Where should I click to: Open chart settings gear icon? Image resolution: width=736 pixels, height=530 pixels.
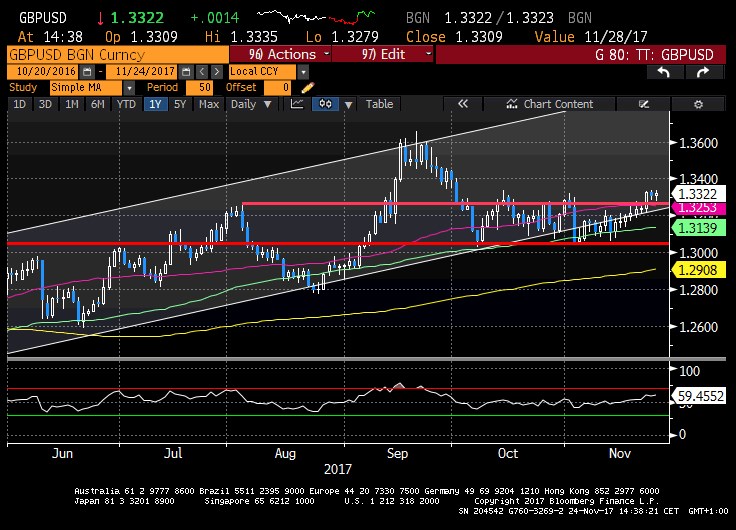[x=697, y=104]
